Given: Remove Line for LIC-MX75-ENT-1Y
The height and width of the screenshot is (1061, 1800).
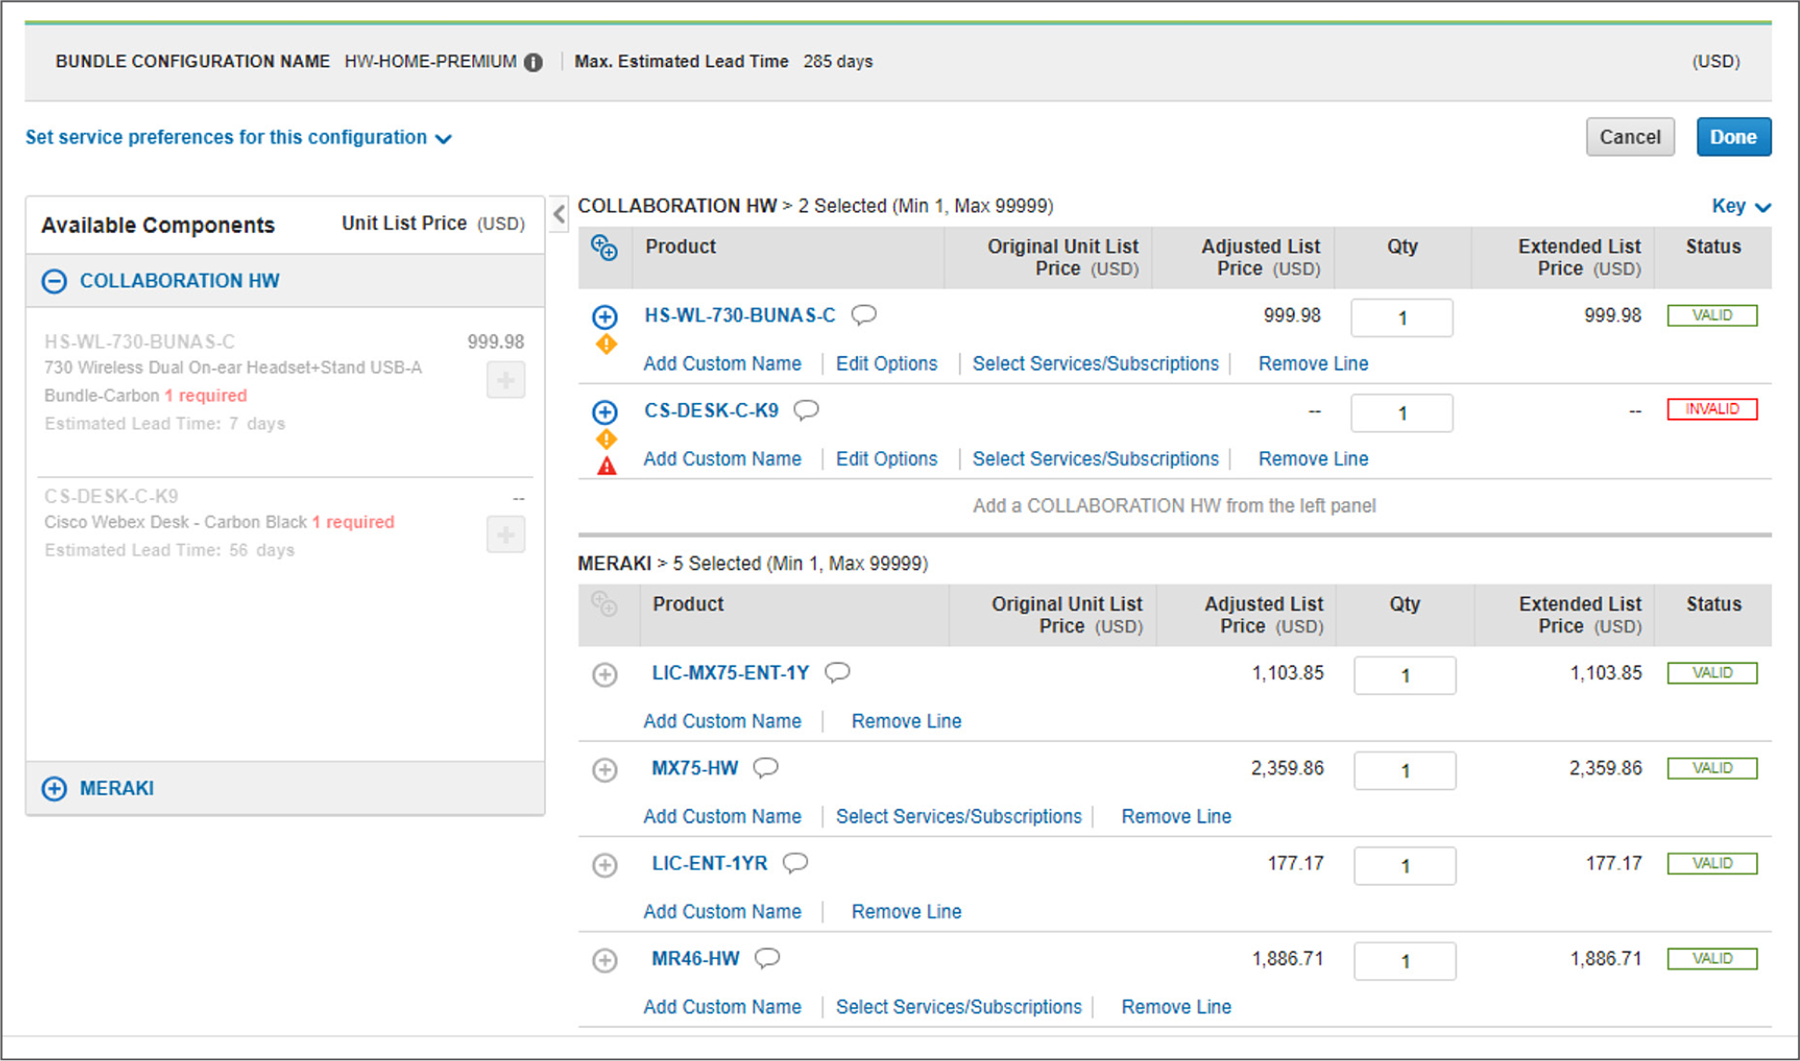Looking at the screenshot, I should coord(906,721).
